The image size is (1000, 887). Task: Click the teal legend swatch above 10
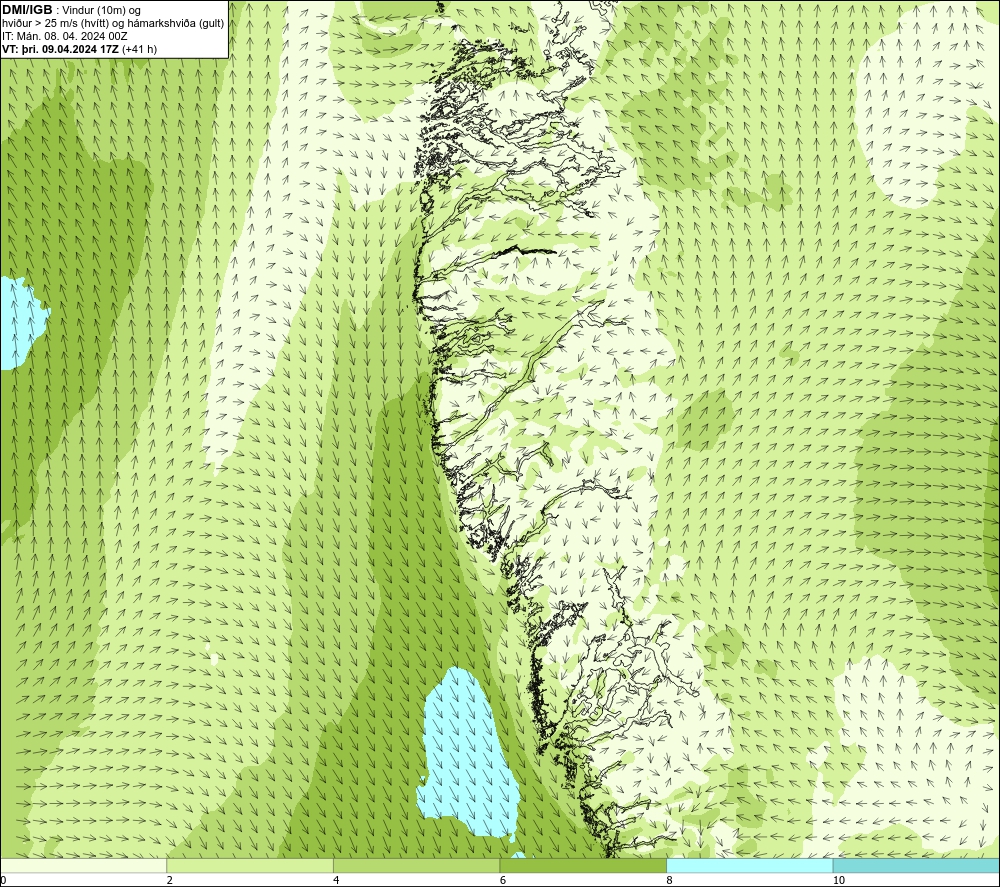coord(916,865)
